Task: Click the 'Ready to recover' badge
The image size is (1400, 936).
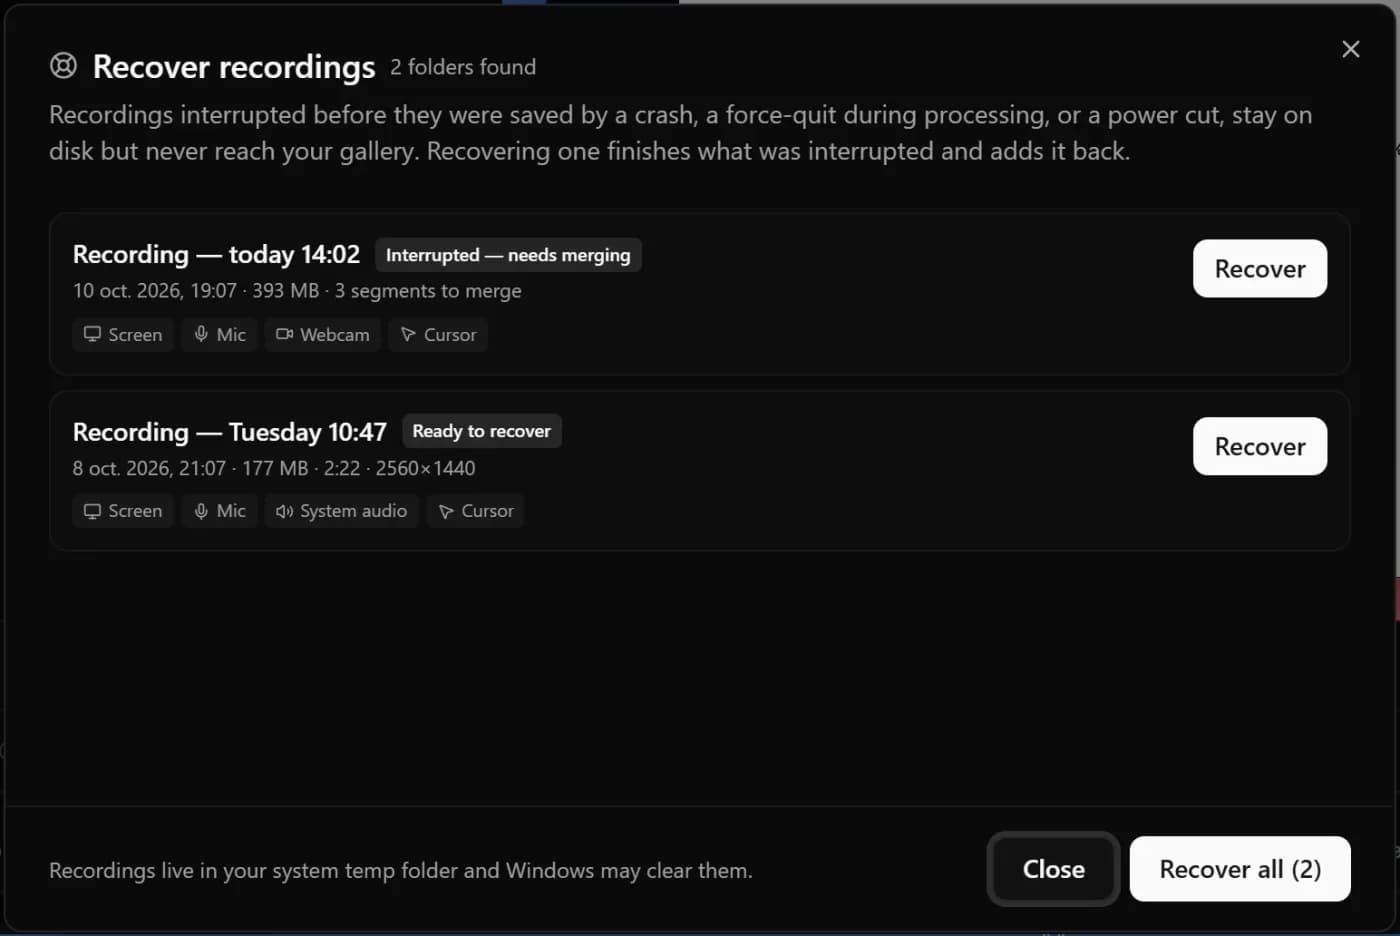Action: 481,431
